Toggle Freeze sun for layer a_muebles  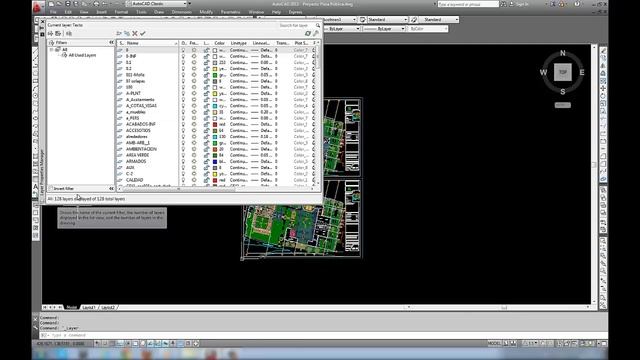(194, 112)
